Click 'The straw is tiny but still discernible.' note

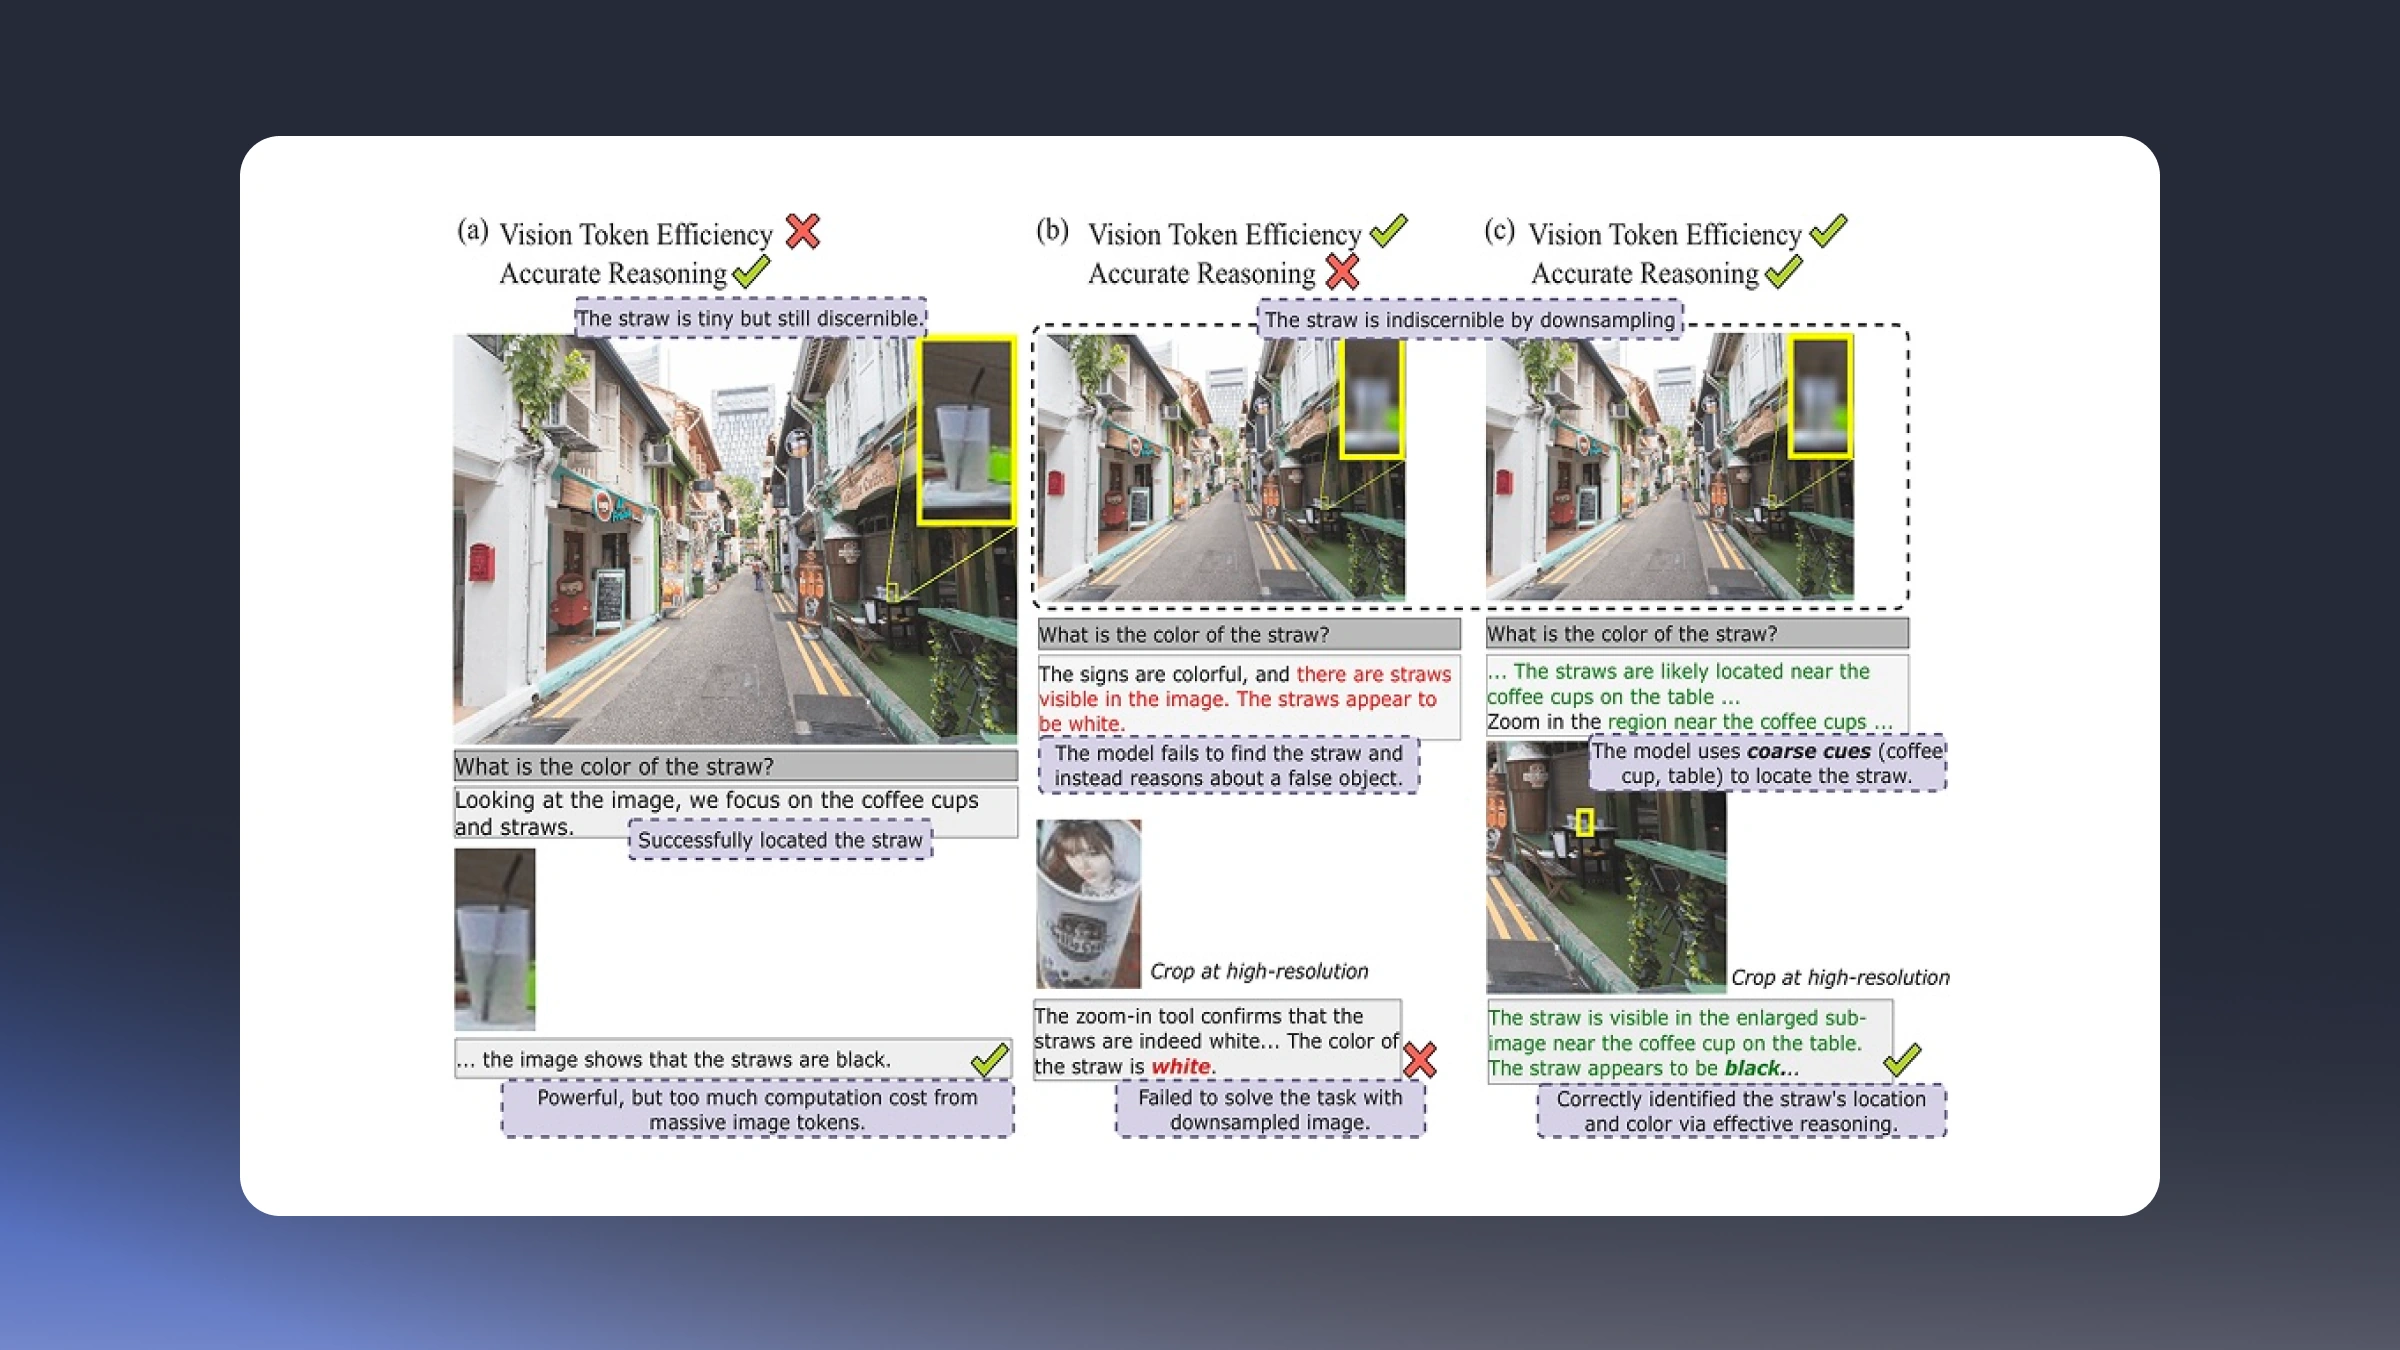(750, 318)
